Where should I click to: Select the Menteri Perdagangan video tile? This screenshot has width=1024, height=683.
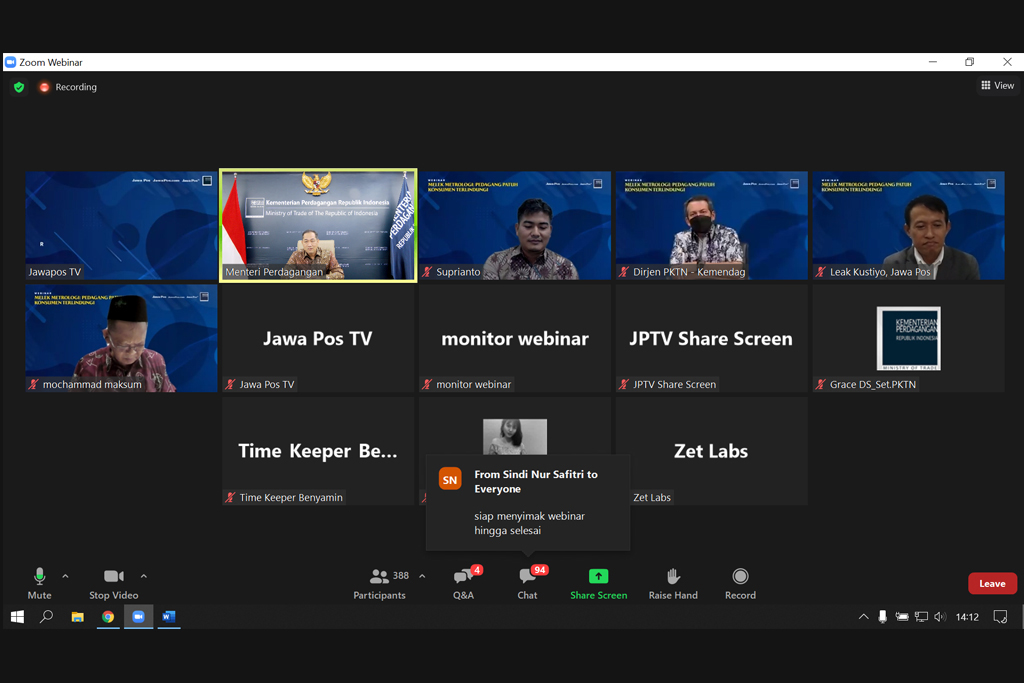[x=318, y=225]
